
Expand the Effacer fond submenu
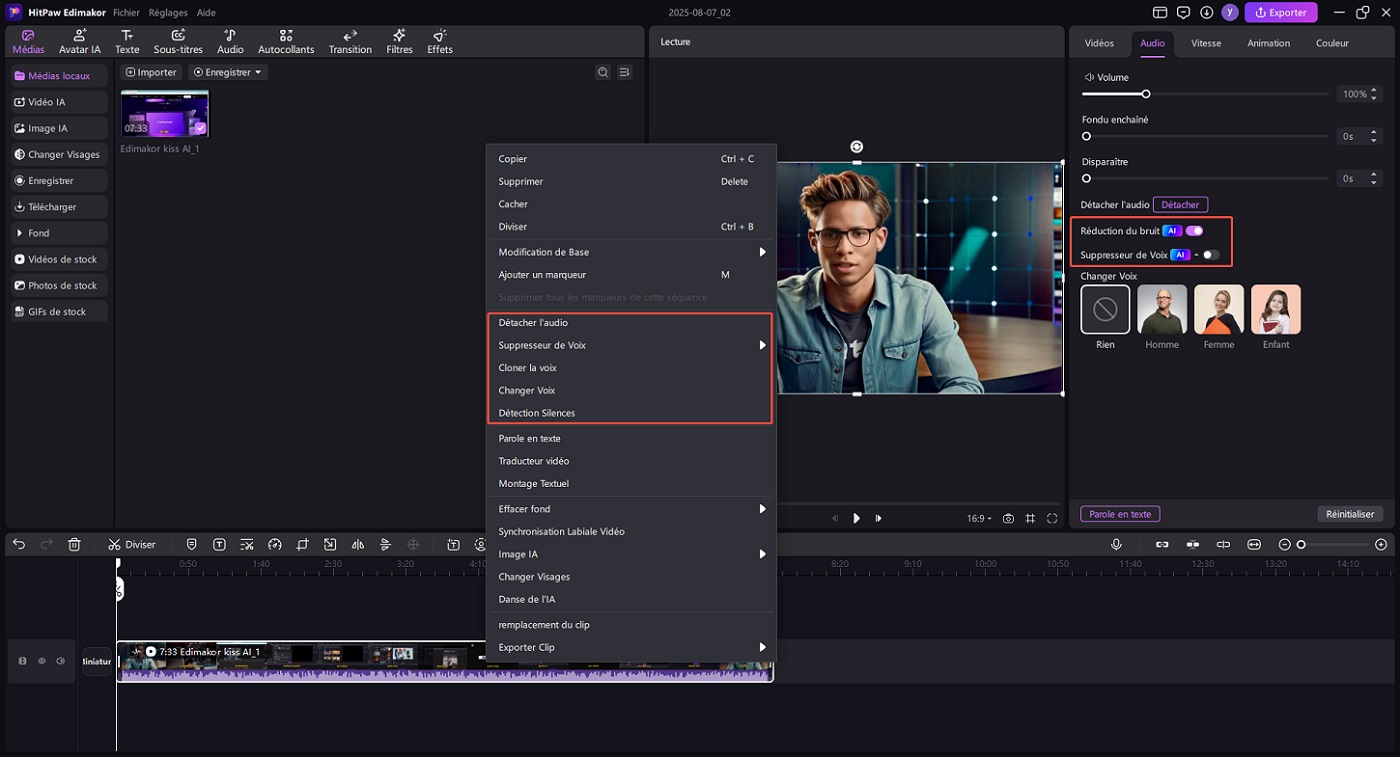pos(631,509)
